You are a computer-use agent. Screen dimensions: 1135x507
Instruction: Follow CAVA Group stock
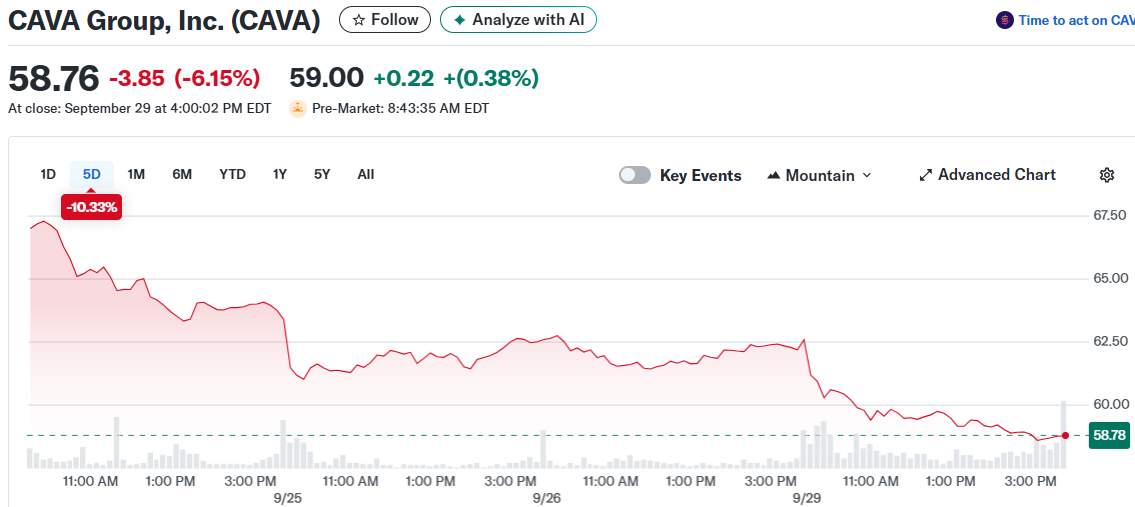pos(384,20)
